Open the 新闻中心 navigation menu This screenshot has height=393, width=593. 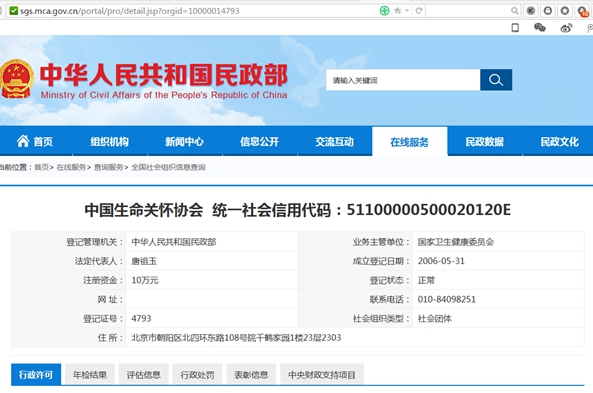(x=184, y=141)
